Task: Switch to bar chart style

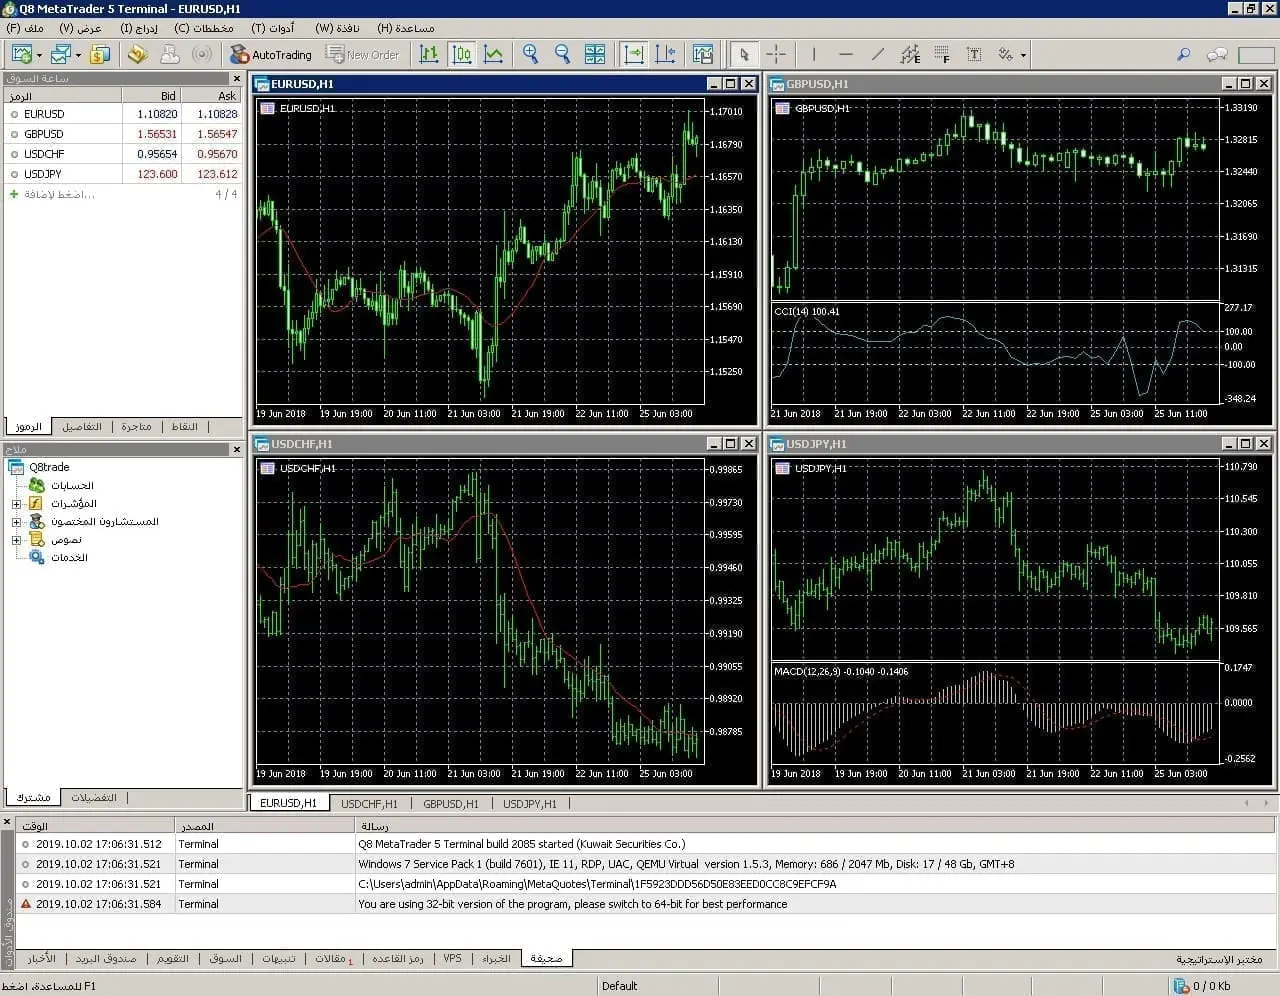Action: click(430, 54)
